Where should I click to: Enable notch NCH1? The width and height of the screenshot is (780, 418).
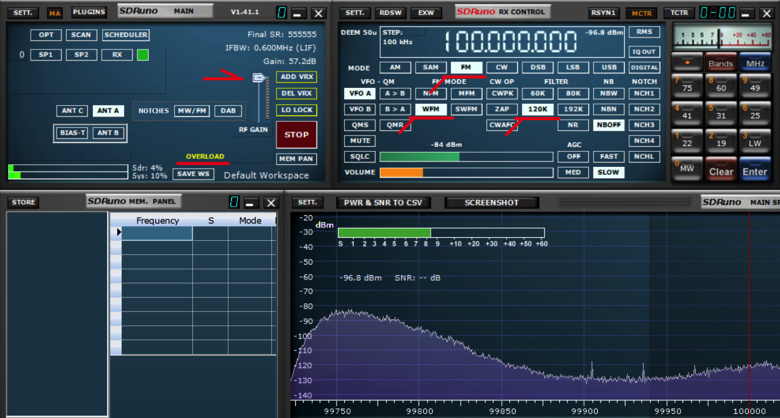645,94
